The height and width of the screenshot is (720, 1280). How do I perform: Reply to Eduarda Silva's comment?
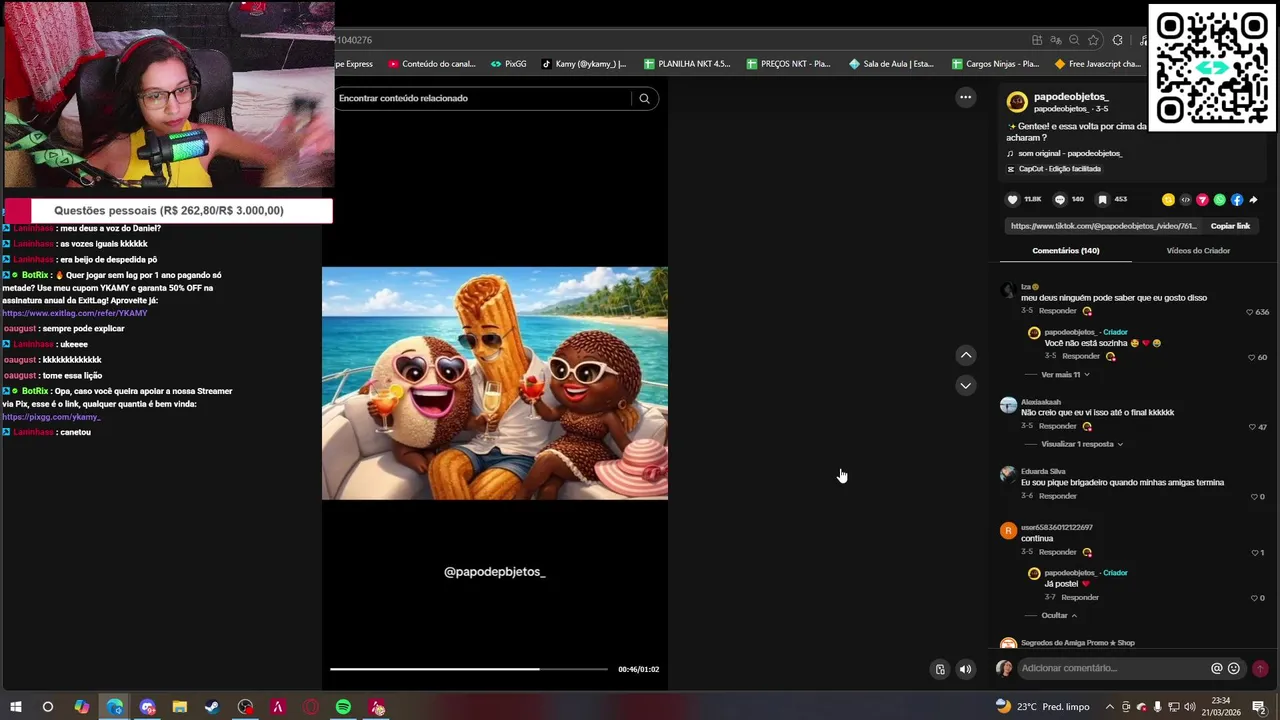pos(1057,496)
